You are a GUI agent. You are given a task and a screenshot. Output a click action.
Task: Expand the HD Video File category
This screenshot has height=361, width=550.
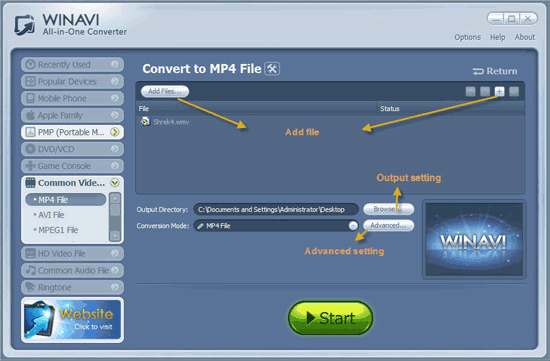pyautogui.click(x=72, y=253)
